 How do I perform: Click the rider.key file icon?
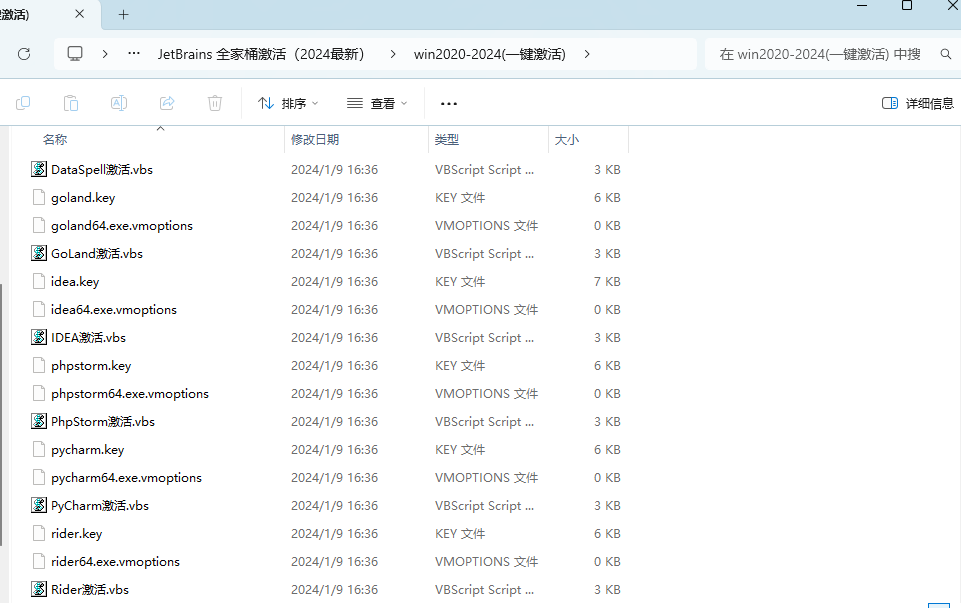pyautogui.click(x=39, y=533)
